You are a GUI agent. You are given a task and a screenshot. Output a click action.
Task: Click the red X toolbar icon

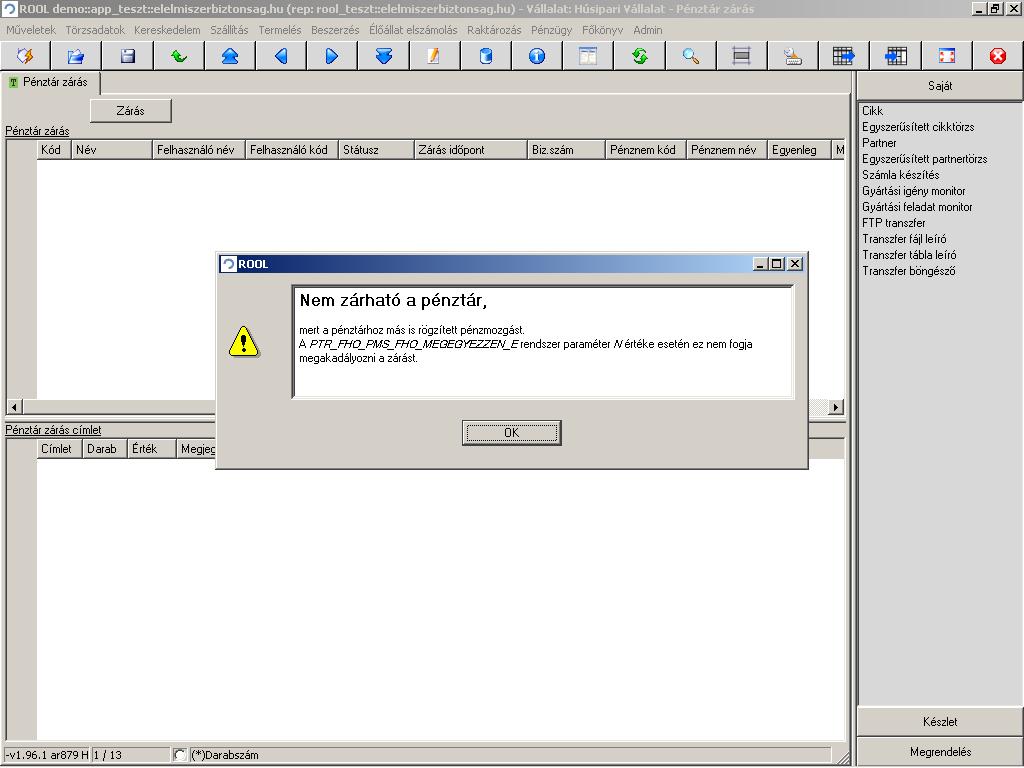click(x=997, y=56)
